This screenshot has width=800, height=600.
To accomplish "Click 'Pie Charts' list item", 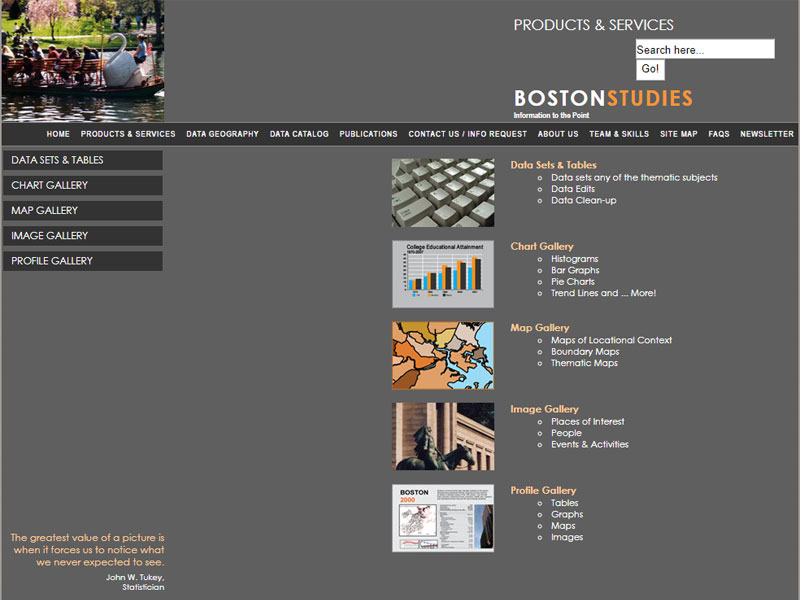I will (x=572, y=282).
